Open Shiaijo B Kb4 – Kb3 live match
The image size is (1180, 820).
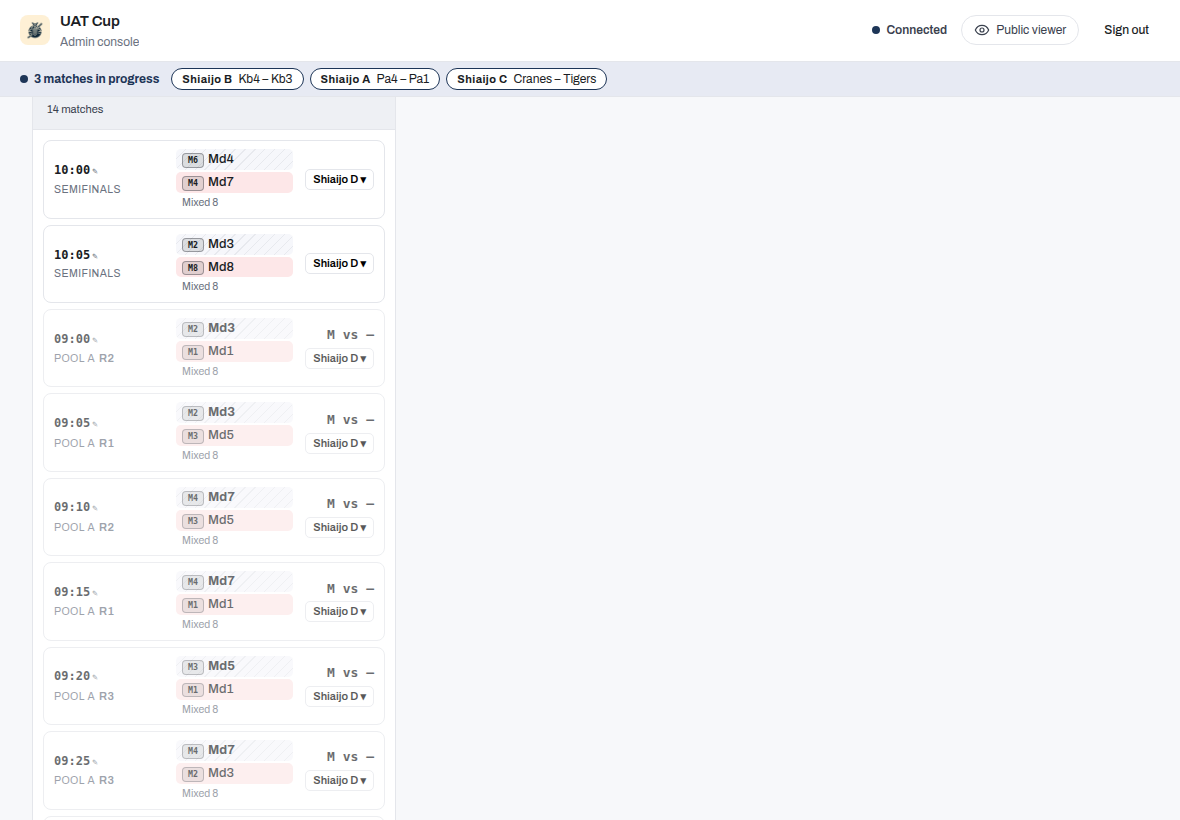237,79
